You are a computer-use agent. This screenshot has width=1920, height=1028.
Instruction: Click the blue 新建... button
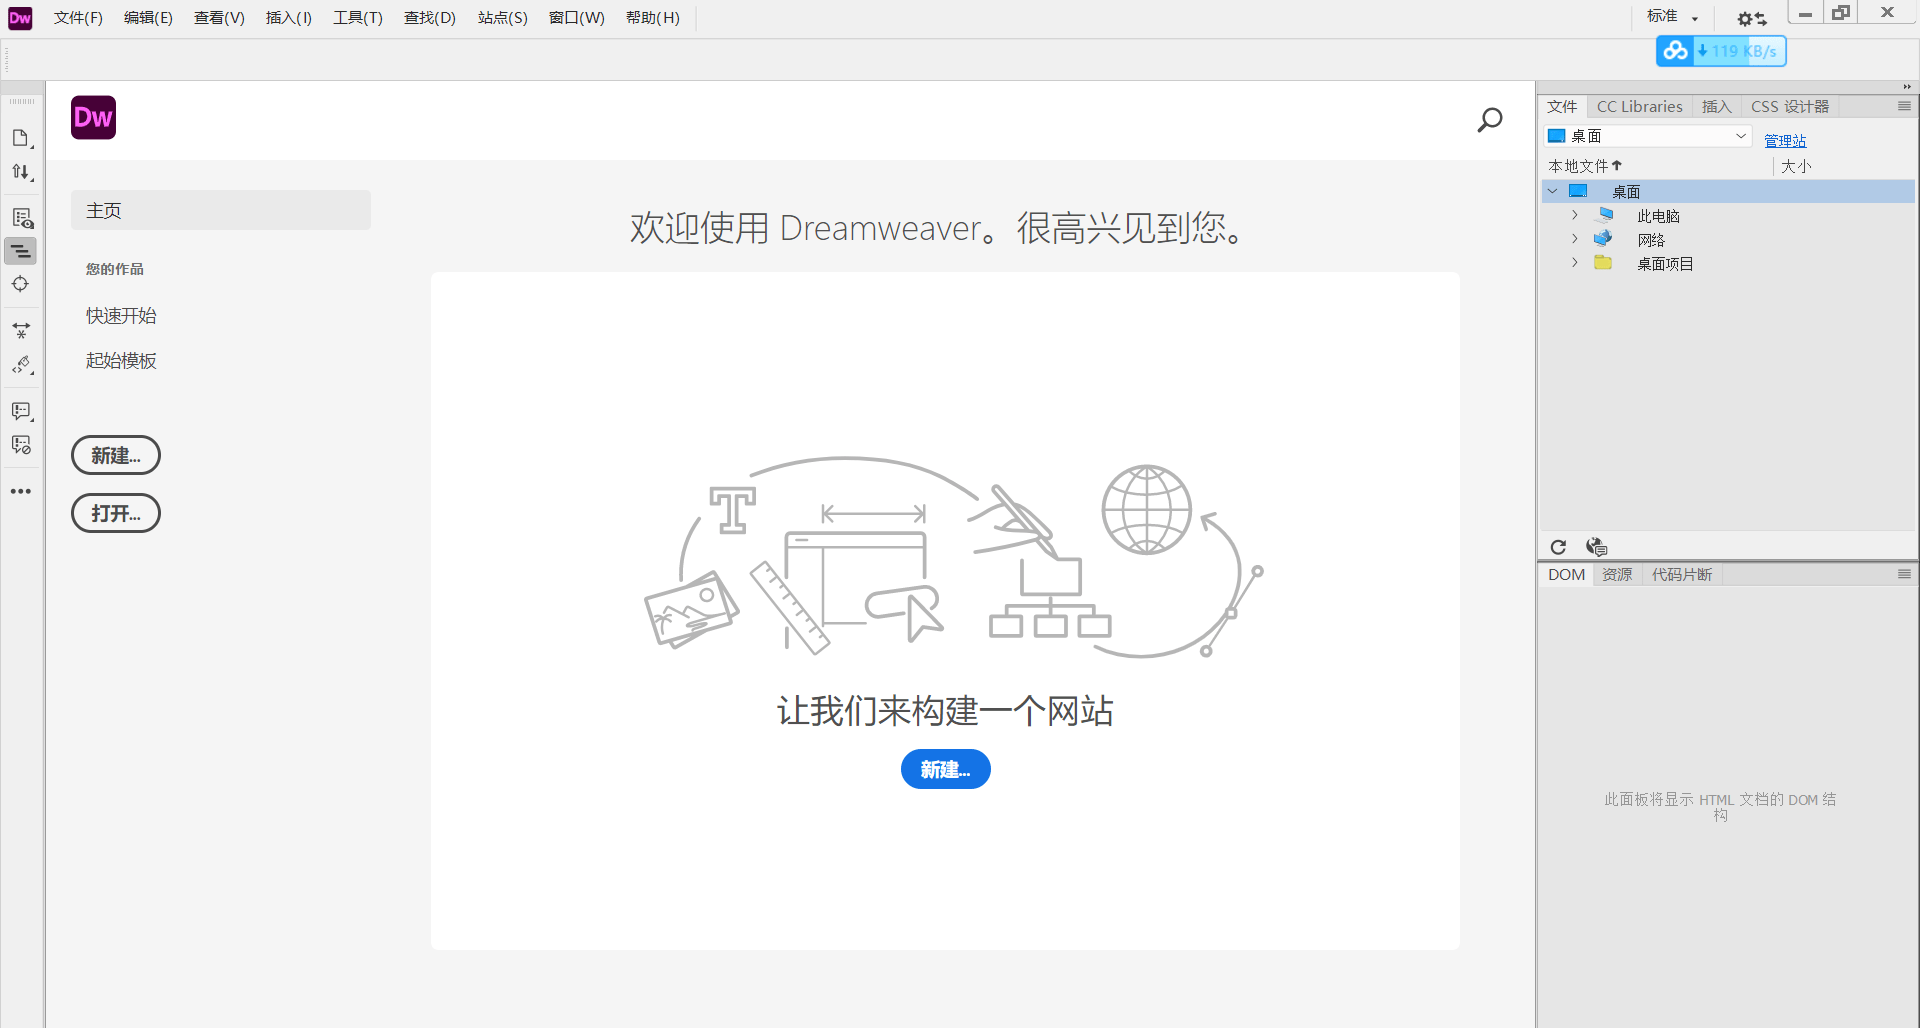tap(946, 769)
